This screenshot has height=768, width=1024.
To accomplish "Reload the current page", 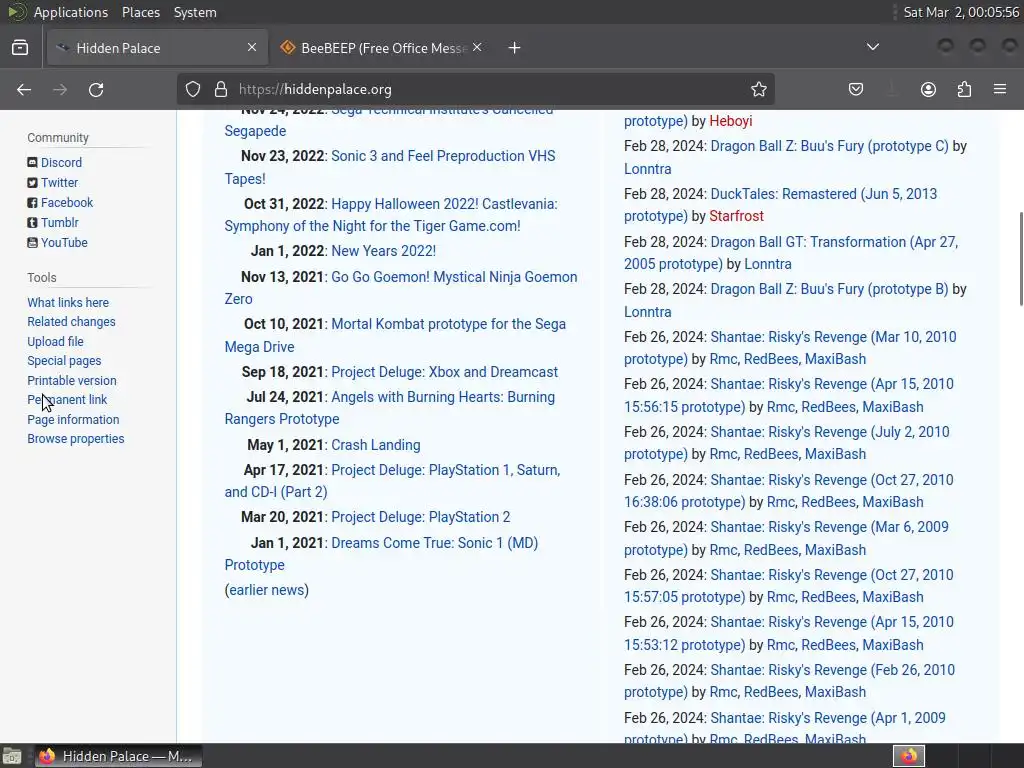I will point(96,89).
